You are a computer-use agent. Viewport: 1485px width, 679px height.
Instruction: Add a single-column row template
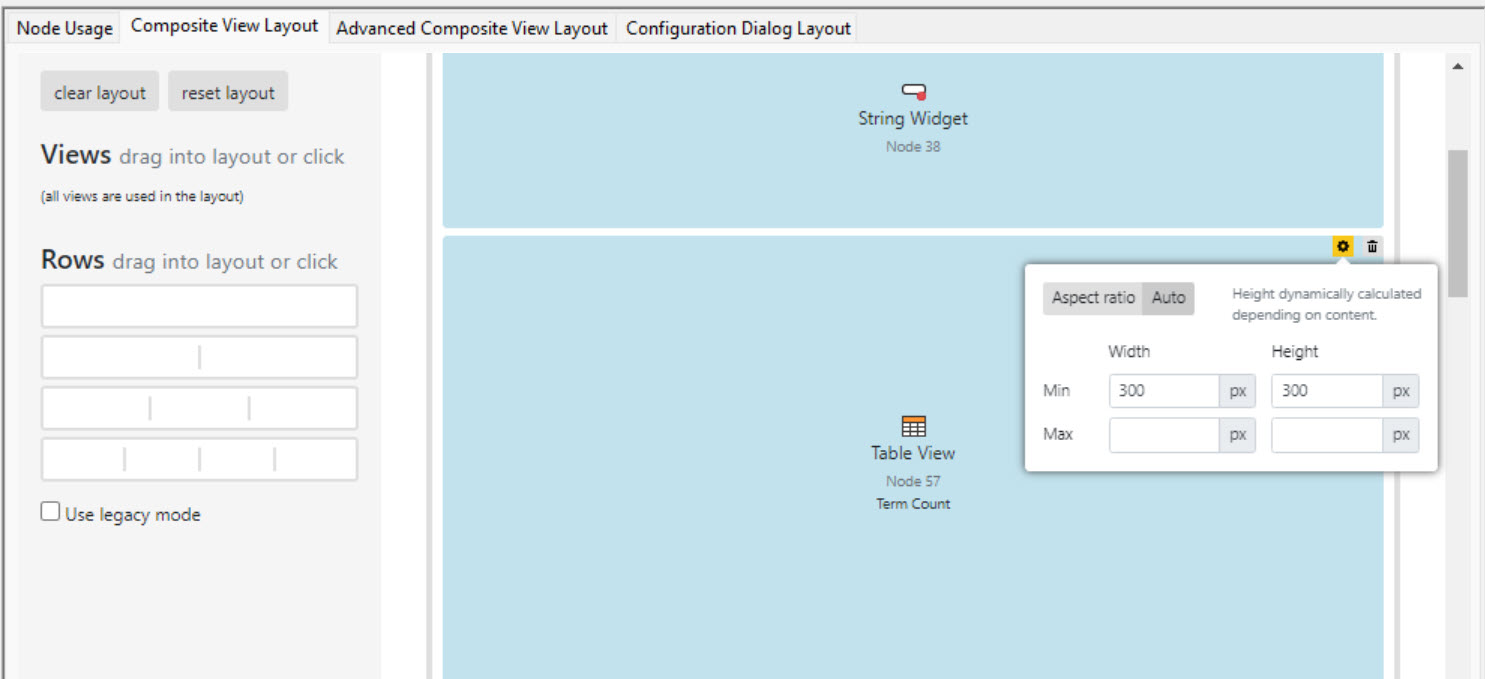click(x=199, y=306)
